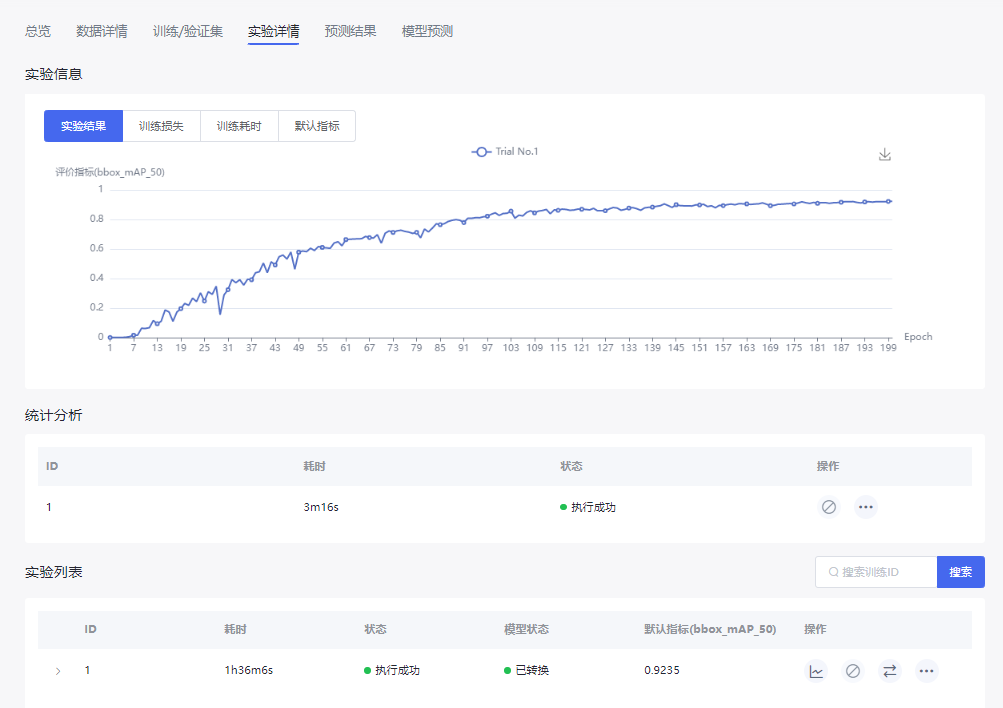Show 训练耗时 chart
The image size is (1003, 708).
point(239,126)
